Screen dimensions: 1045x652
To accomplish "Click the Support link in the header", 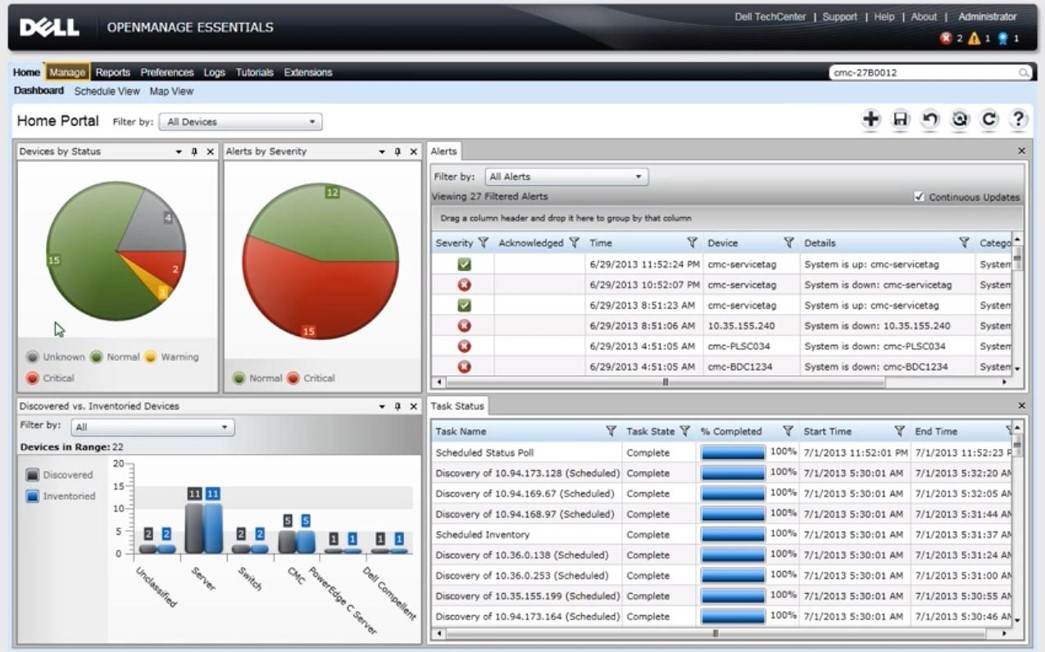I will tap(839, 17).
